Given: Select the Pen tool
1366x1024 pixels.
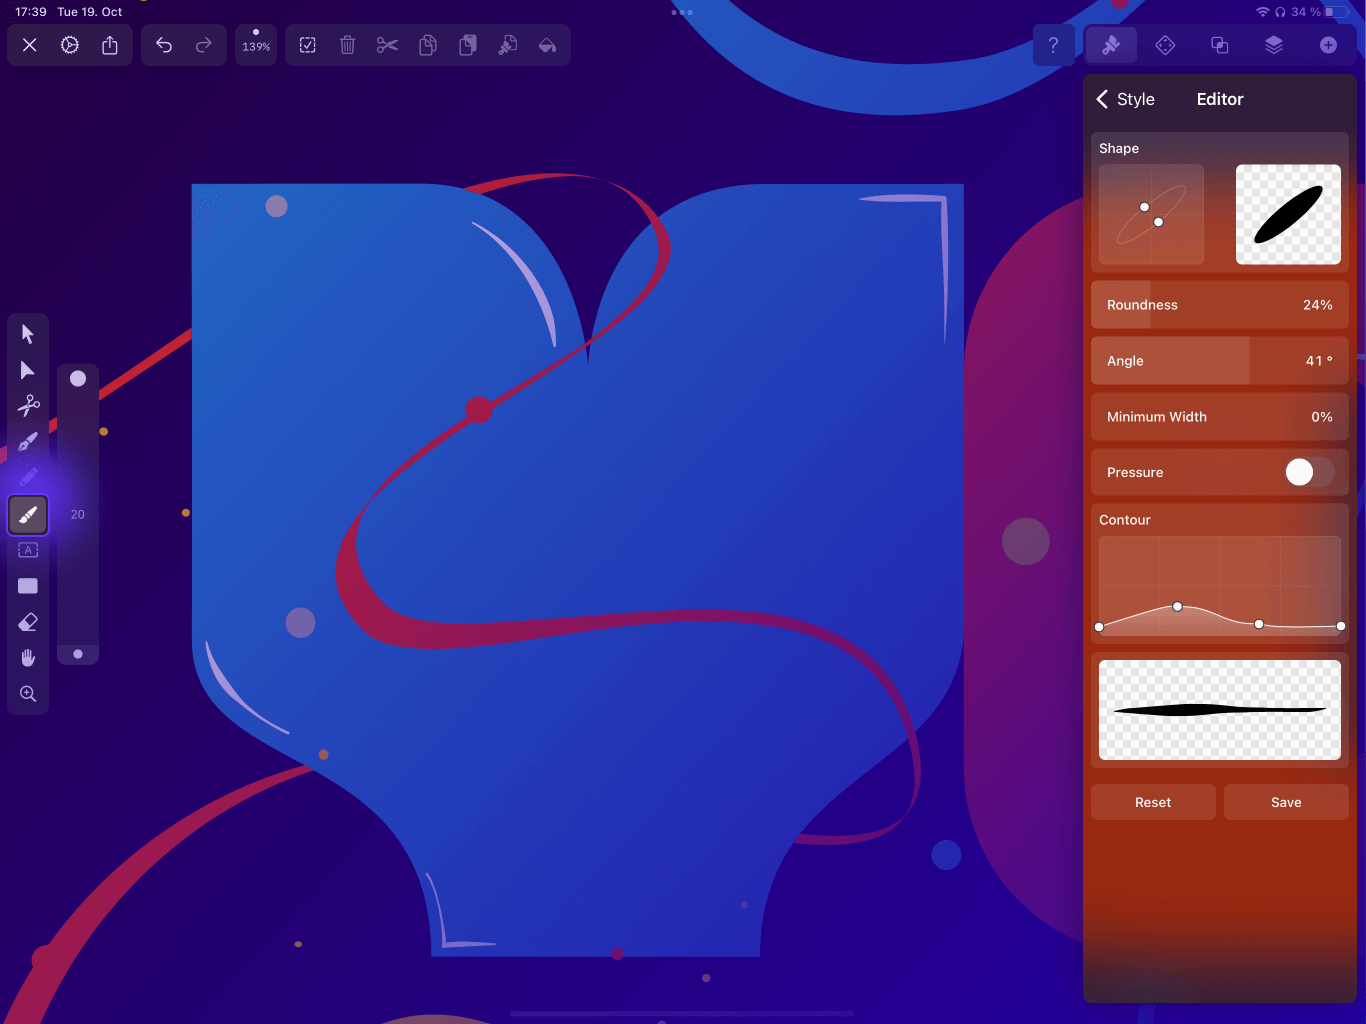Looking at the screenshot, I should [28, 441].
